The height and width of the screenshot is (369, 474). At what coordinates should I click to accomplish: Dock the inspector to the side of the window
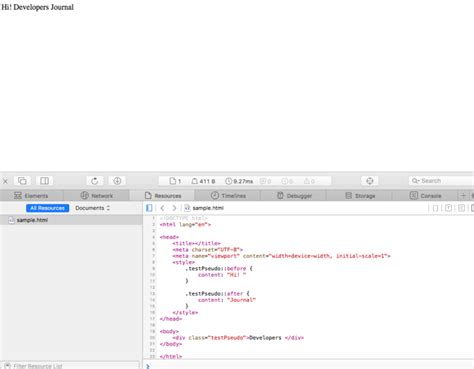click(44, 181)
